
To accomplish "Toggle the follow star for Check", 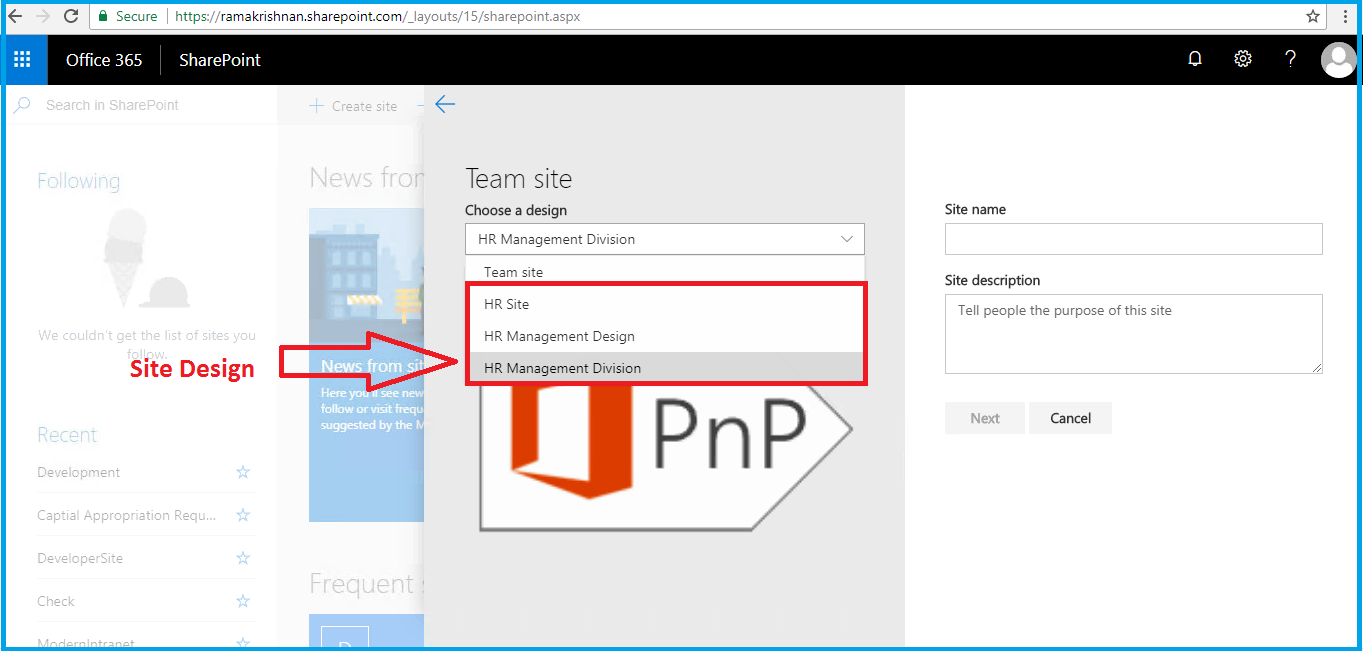I will tap(243, 601).
